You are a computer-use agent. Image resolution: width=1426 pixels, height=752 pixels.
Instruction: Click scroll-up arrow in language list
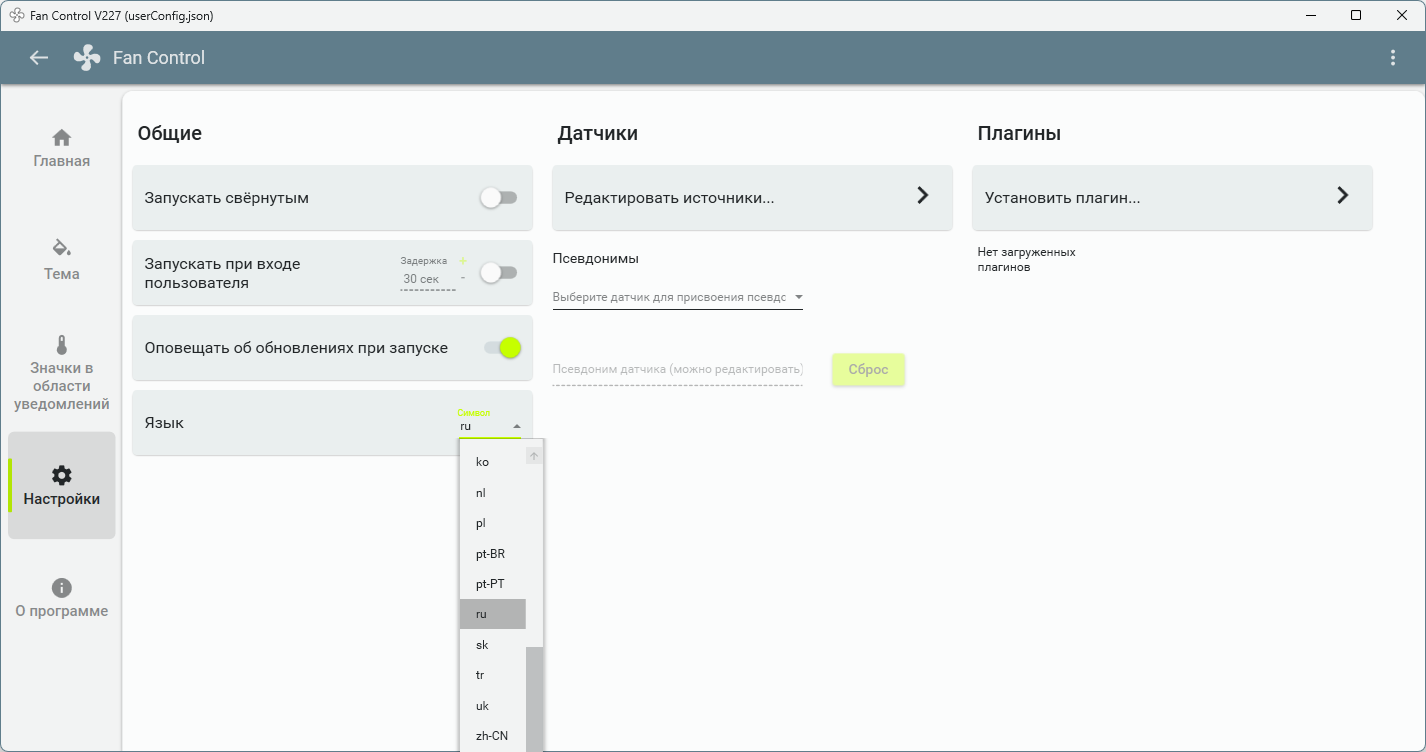coord(534,456)
